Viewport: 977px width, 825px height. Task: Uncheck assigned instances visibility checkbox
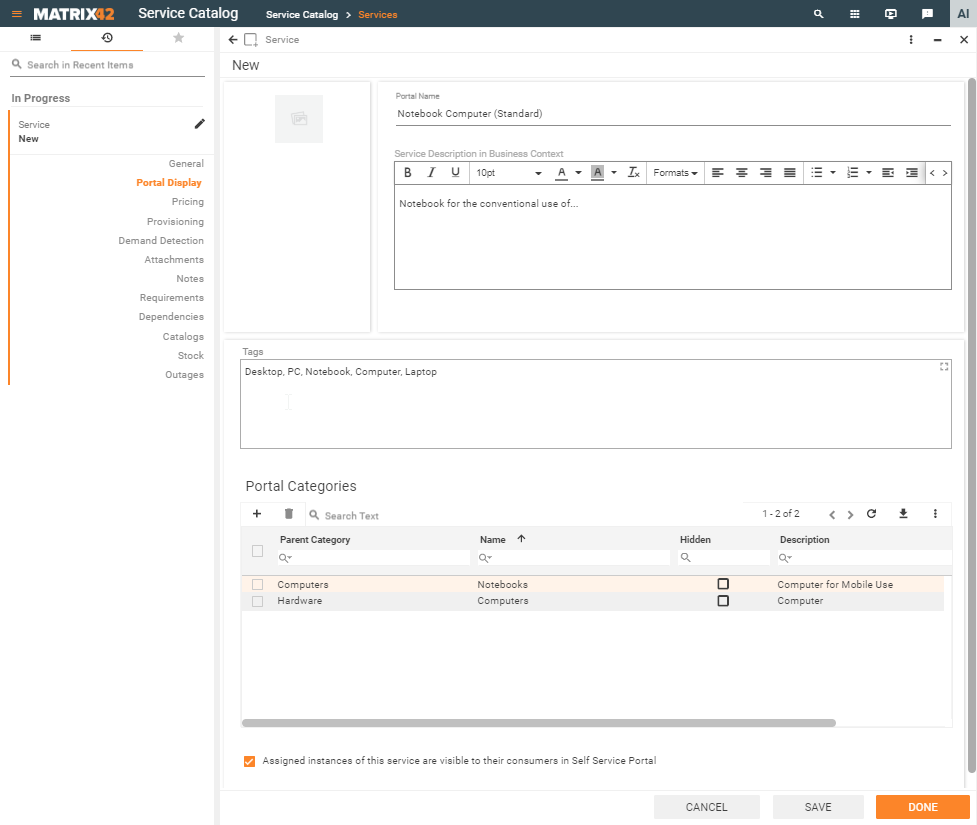[x=249, y=761]
